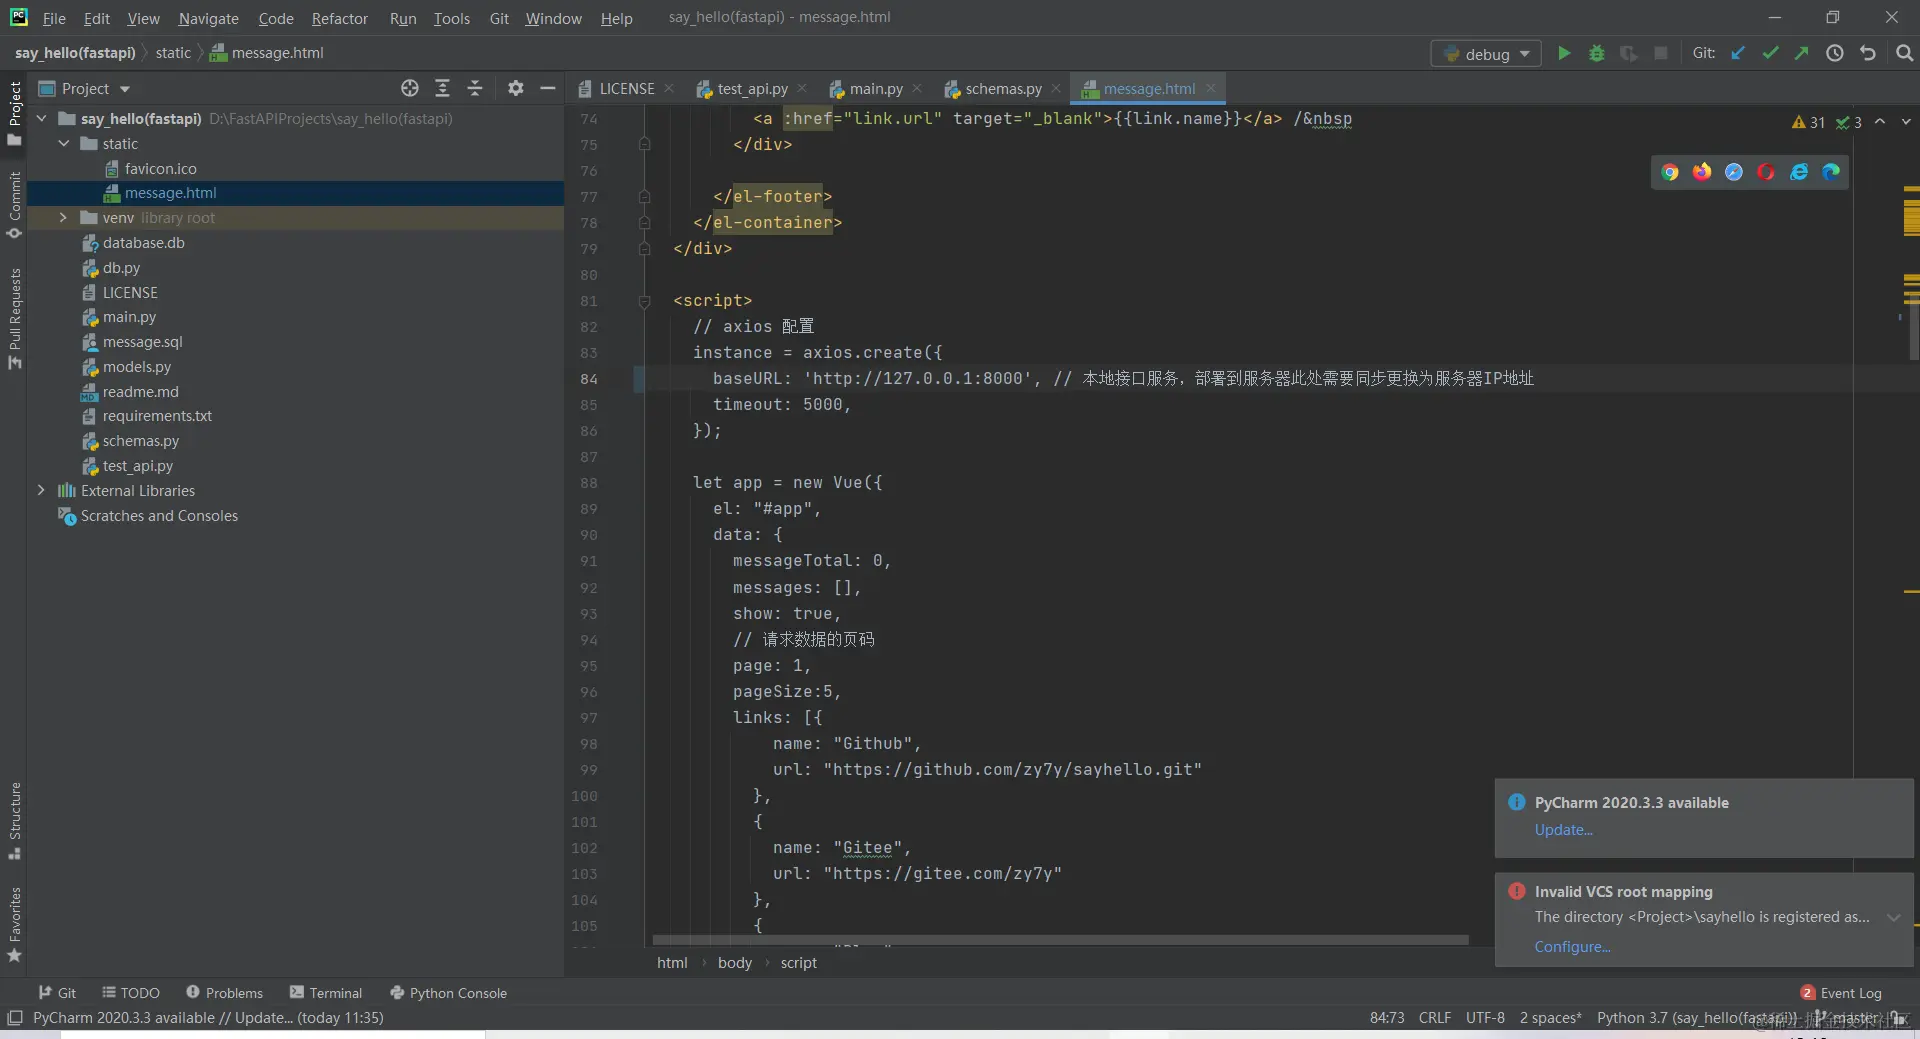Expand the venv library root folder
This screenshot has height=1039, width=1920.
[x=64, y=218]
